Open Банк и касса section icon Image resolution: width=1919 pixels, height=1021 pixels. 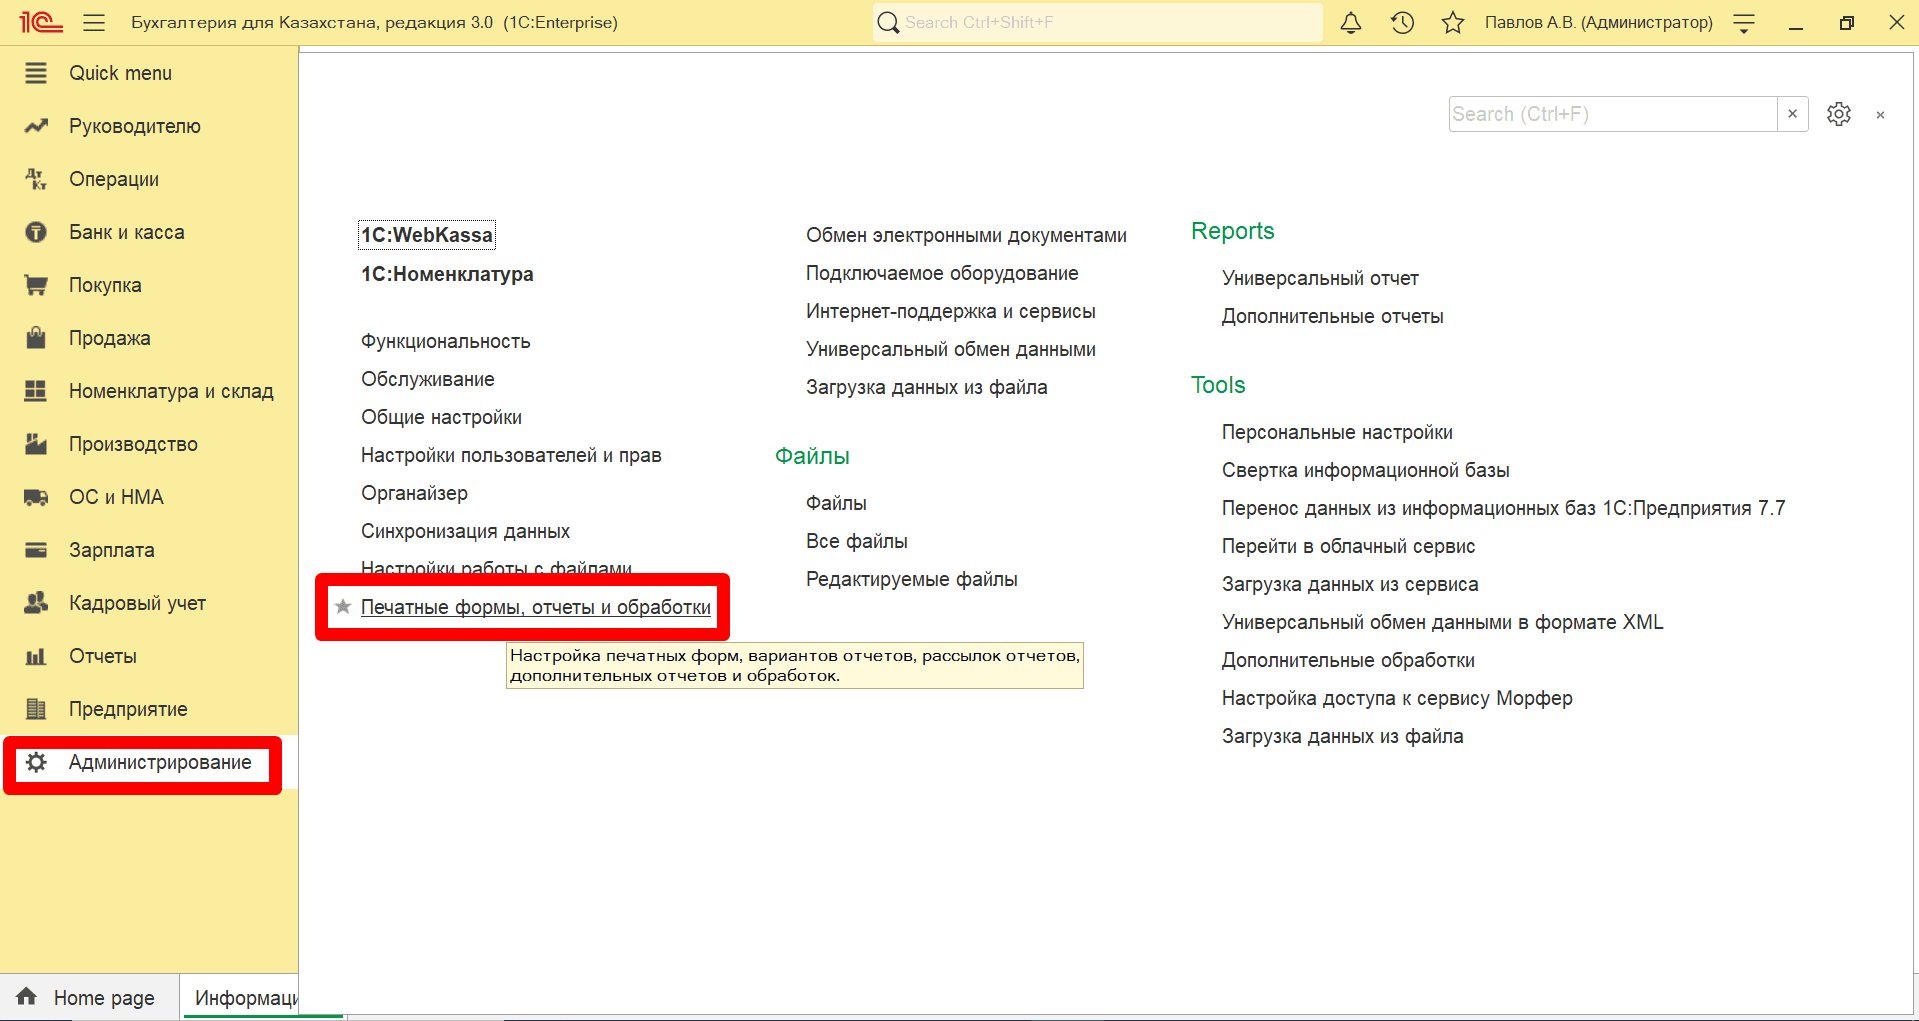[36, 232]
